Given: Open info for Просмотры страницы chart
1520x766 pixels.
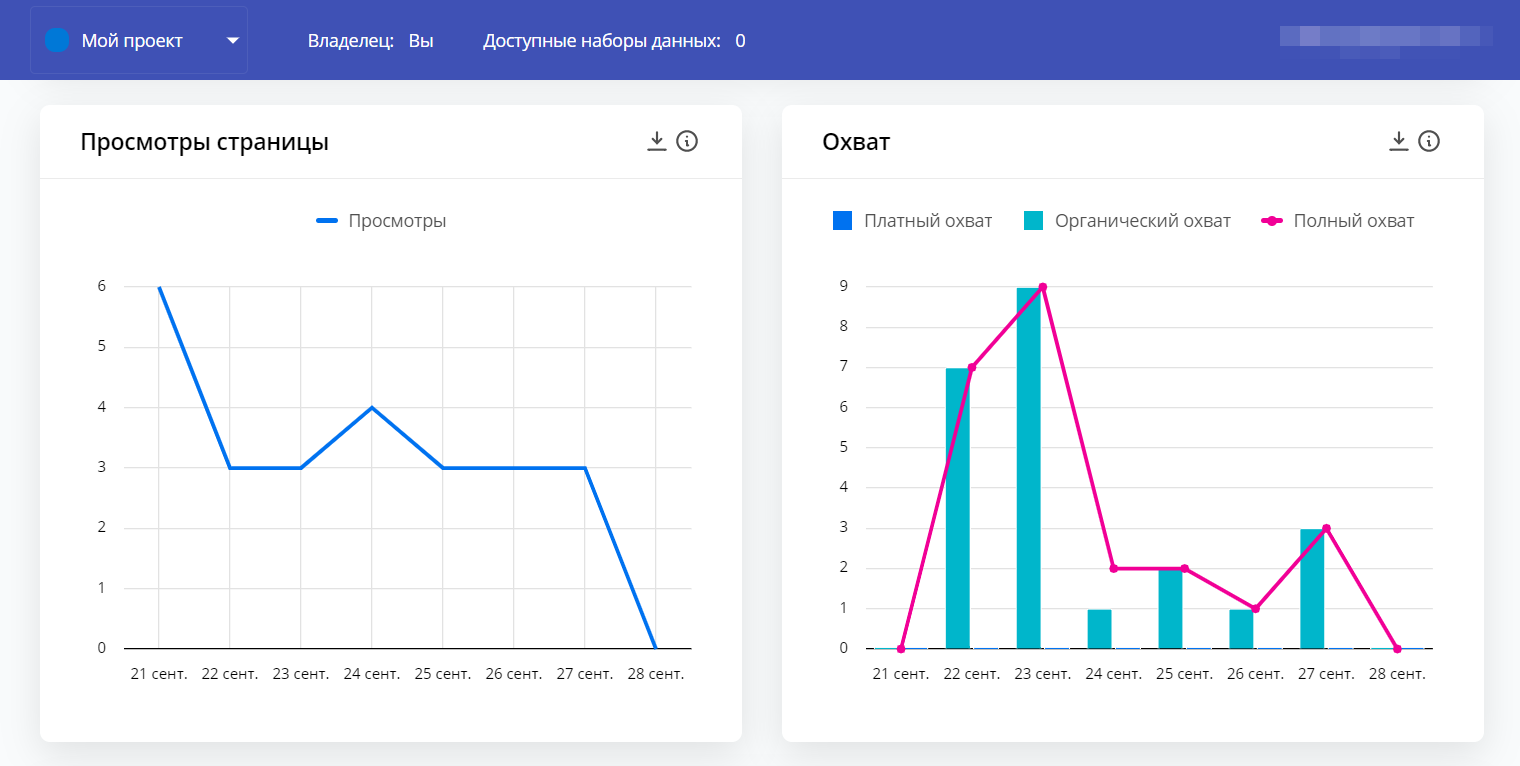Looking at the screenshot, I should [x=687, y=141].
